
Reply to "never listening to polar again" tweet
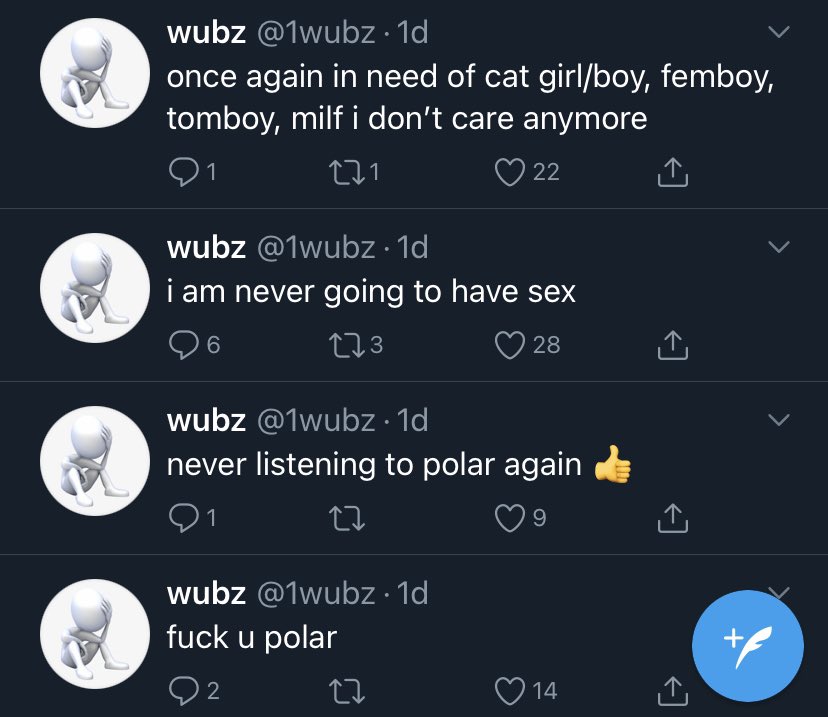coord(182,517)
